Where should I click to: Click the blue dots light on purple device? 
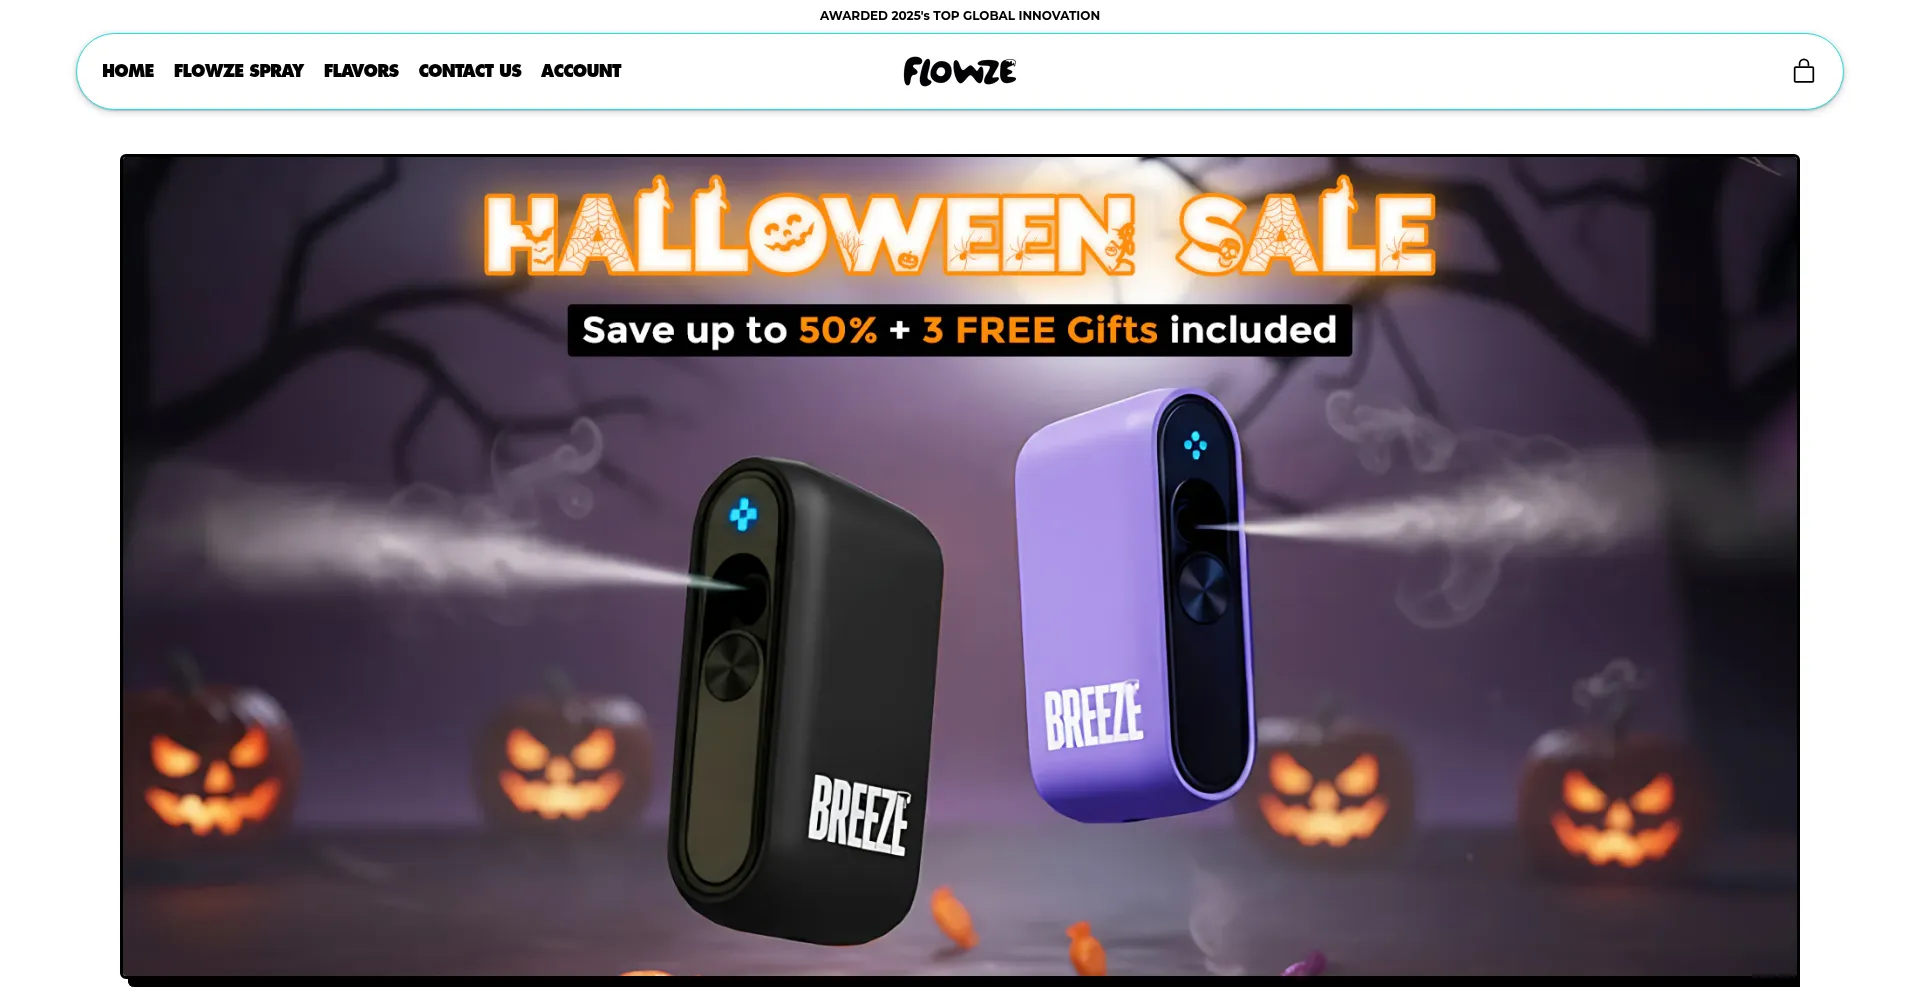(x=1195, y=445)
